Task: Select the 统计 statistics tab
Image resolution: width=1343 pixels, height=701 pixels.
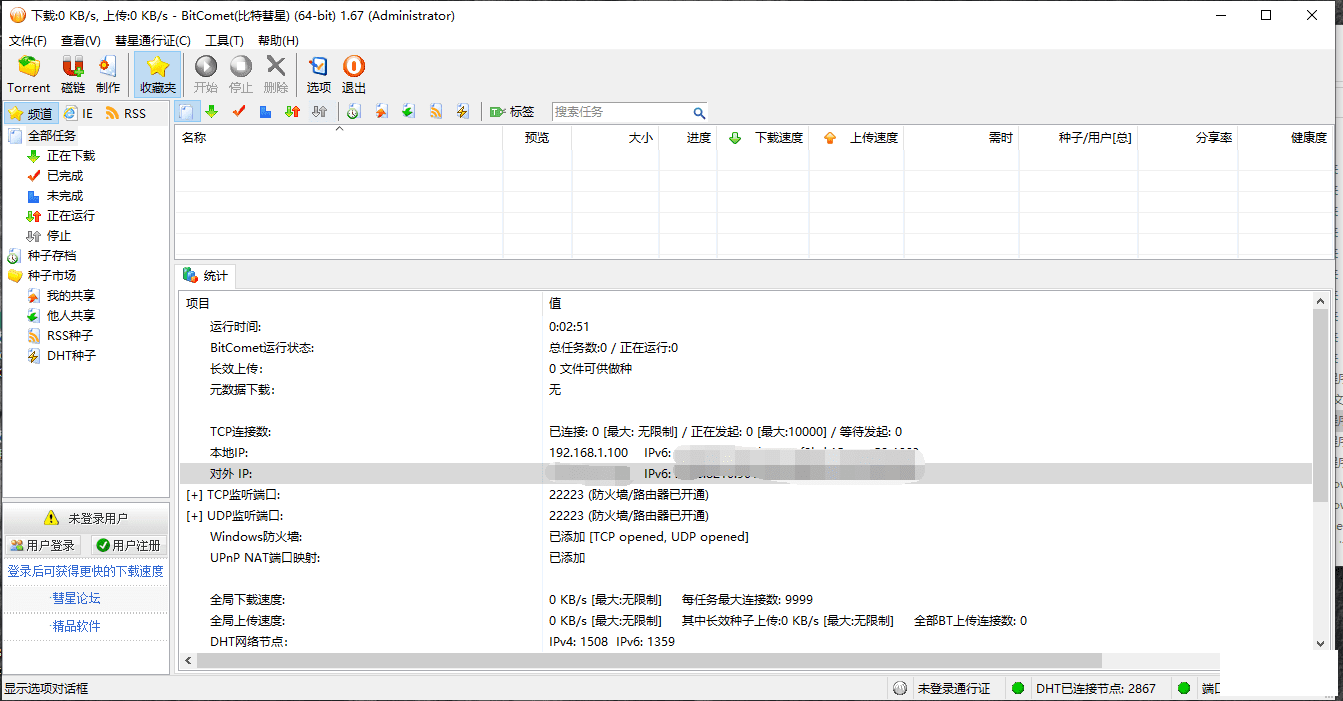Action: pyautogui.click(x=206, y=276)
